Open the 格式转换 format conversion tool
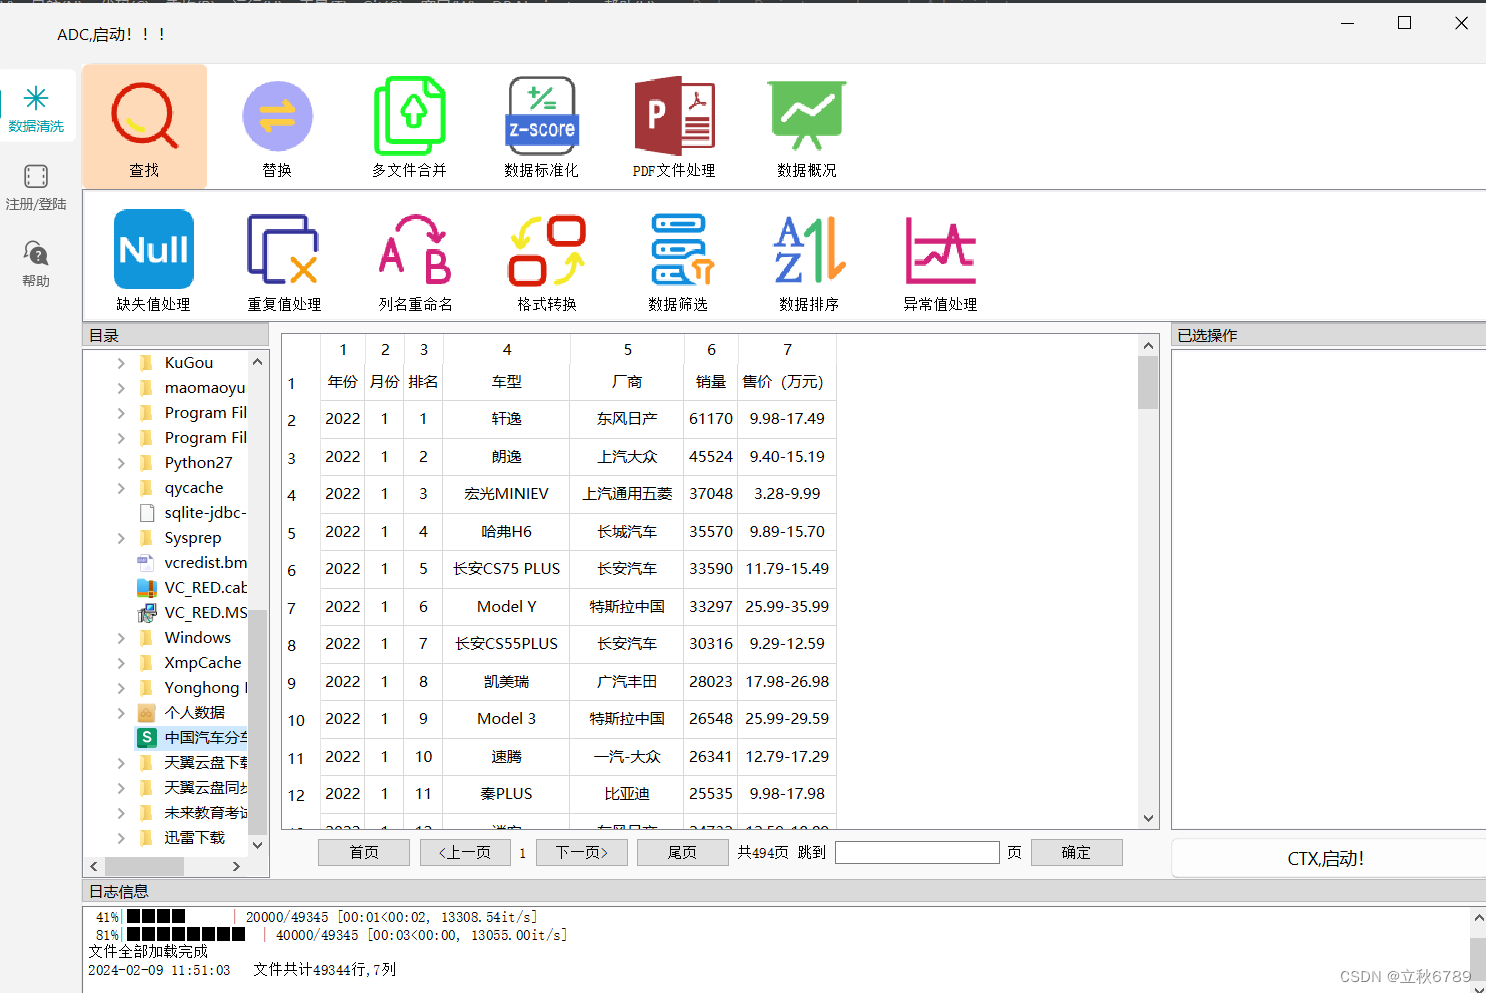1486x993 pixels. pyautogui.click(x=546, y=258)
